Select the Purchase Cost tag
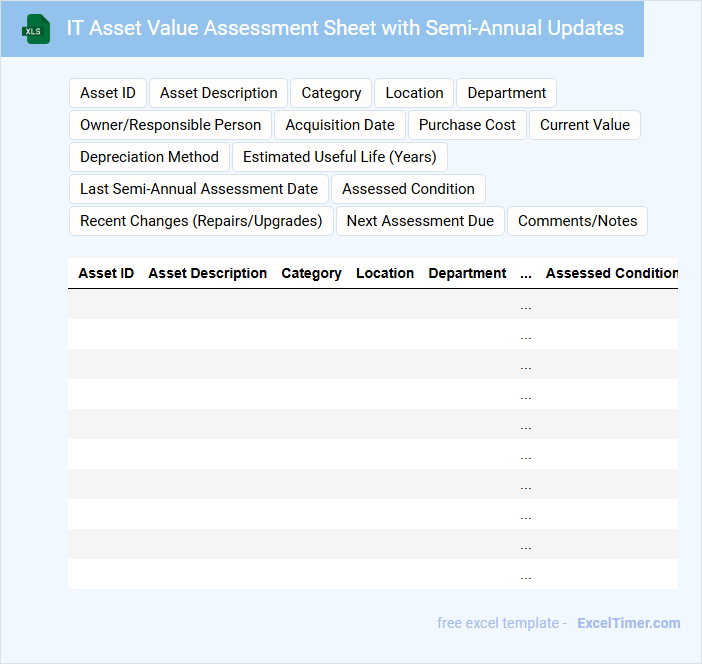 pyautogui.click(x=467, y=125)
